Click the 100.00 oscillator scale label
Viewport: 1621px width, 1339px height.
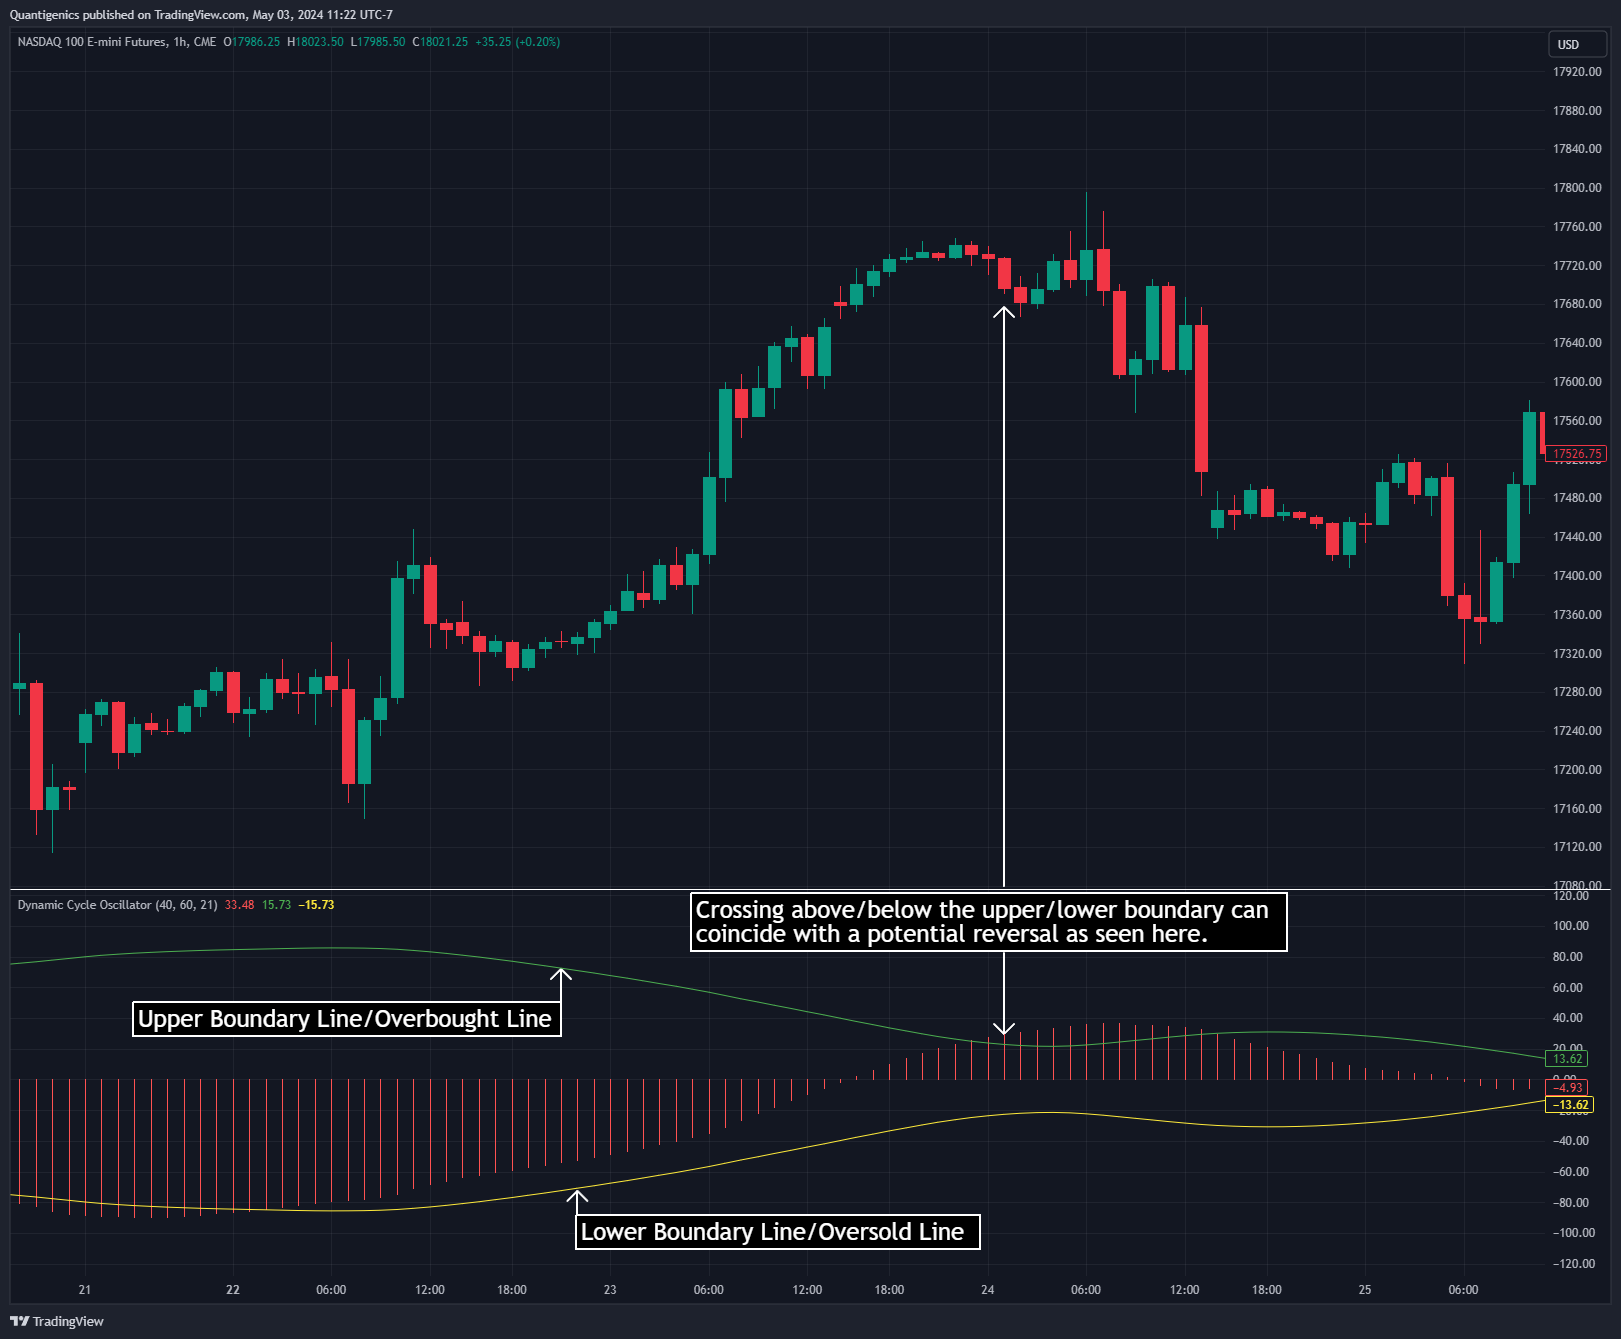point(1570,926)
